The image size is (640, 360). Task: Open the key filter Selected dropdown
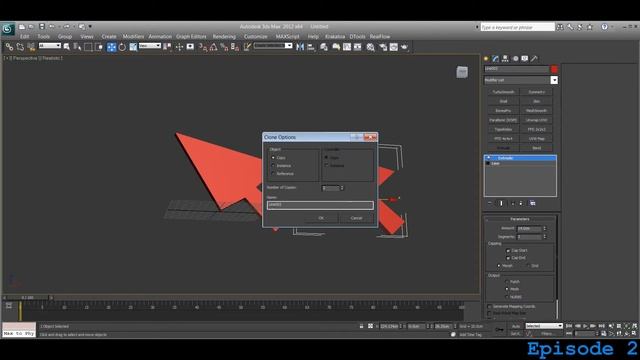(544, 326)
